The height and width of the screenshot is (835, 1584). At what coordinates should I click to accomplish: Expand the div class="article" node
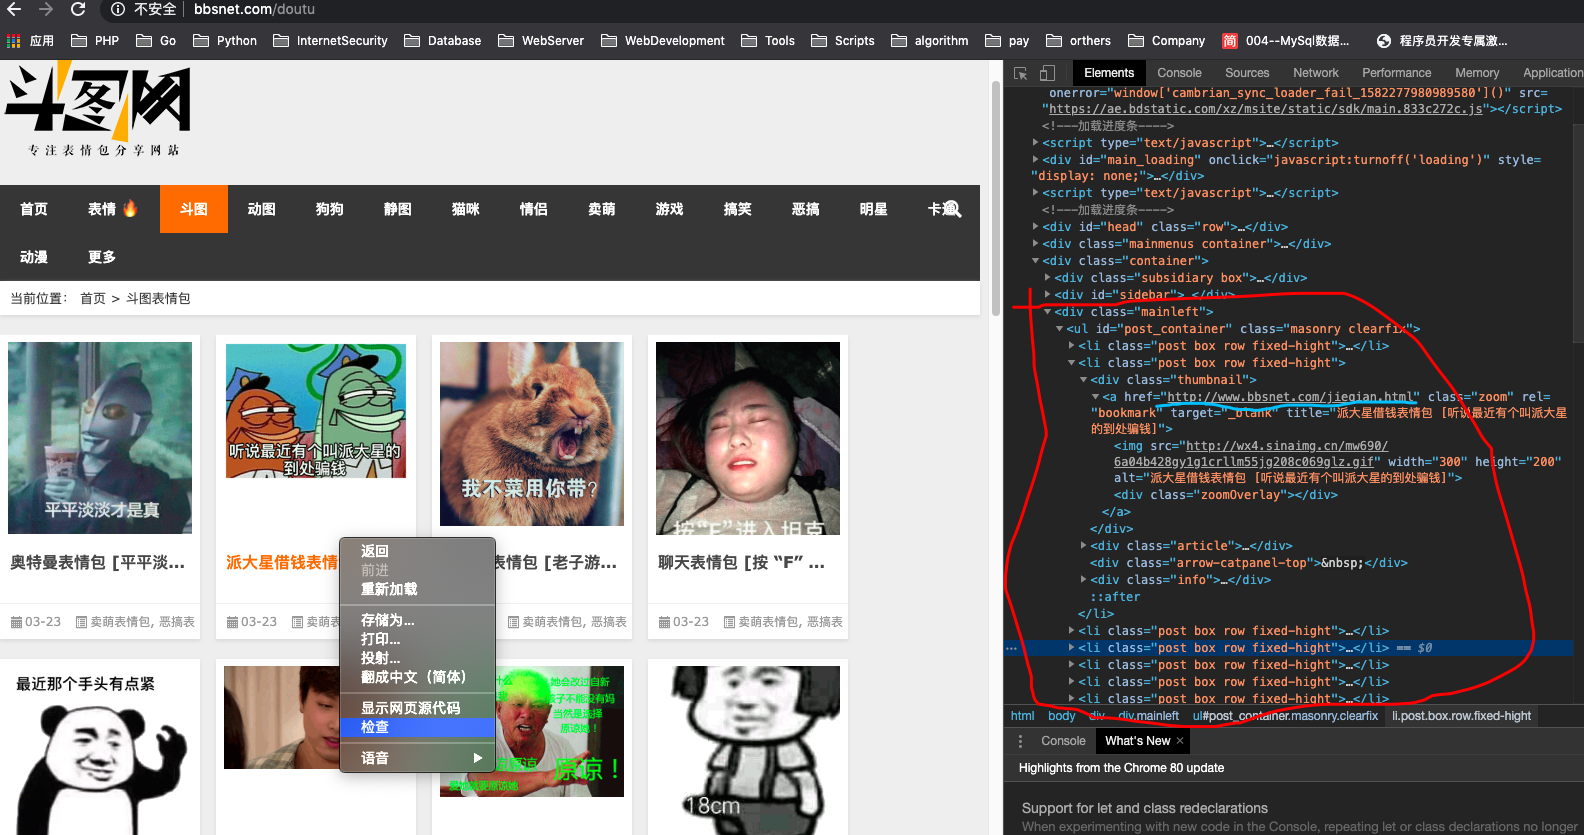[x=1083, y=546]
